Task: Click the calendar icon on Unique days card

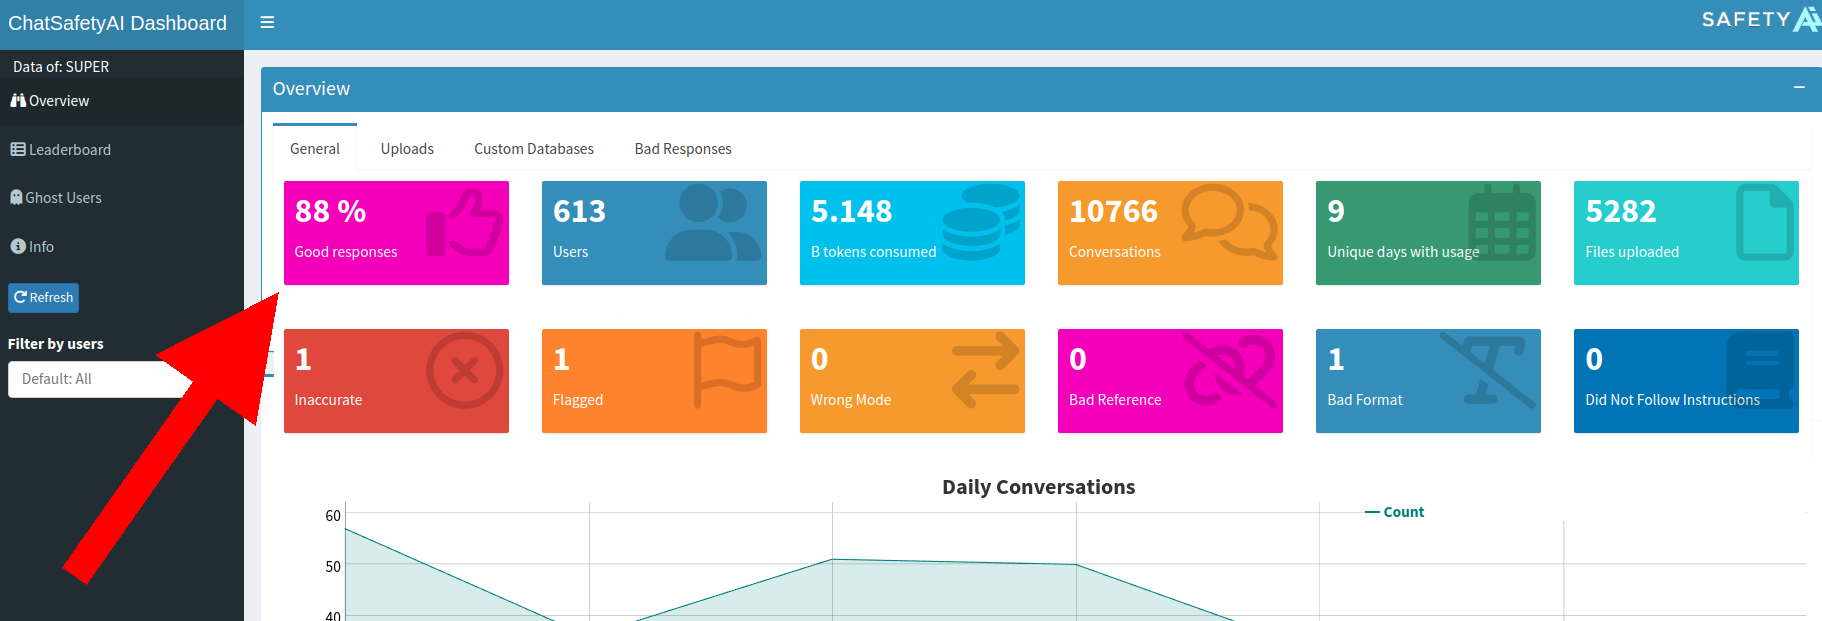Action: (1501, 223)
